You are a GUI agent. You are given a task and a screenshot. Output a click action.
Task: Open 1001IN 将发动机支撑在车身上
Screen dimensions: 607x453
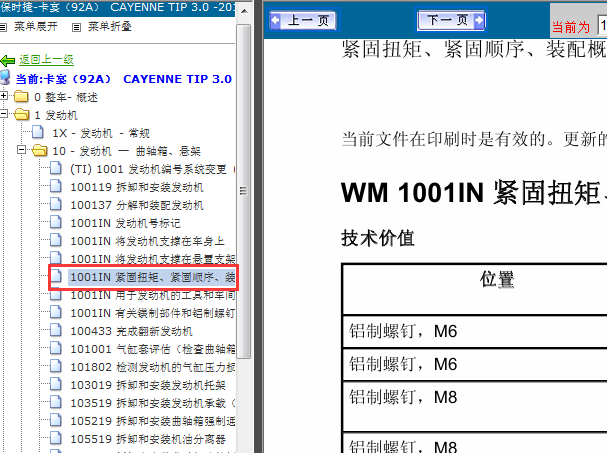click(147, 241)
